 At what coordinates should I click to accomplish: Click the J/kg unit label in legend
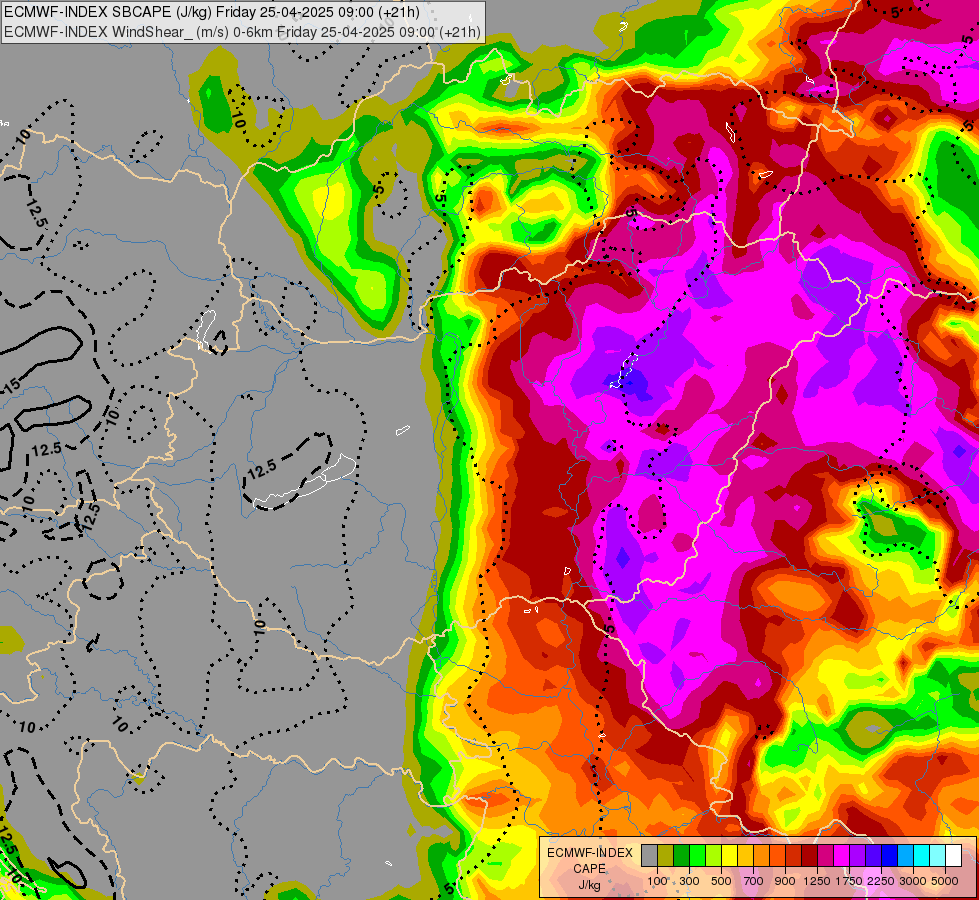(589, 885)
